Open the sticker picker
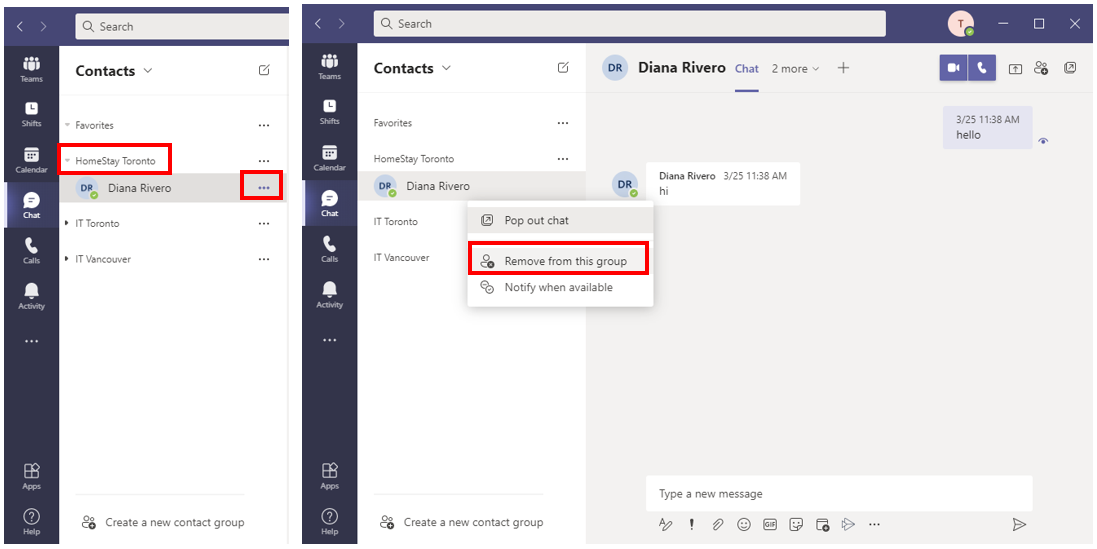 795,524
